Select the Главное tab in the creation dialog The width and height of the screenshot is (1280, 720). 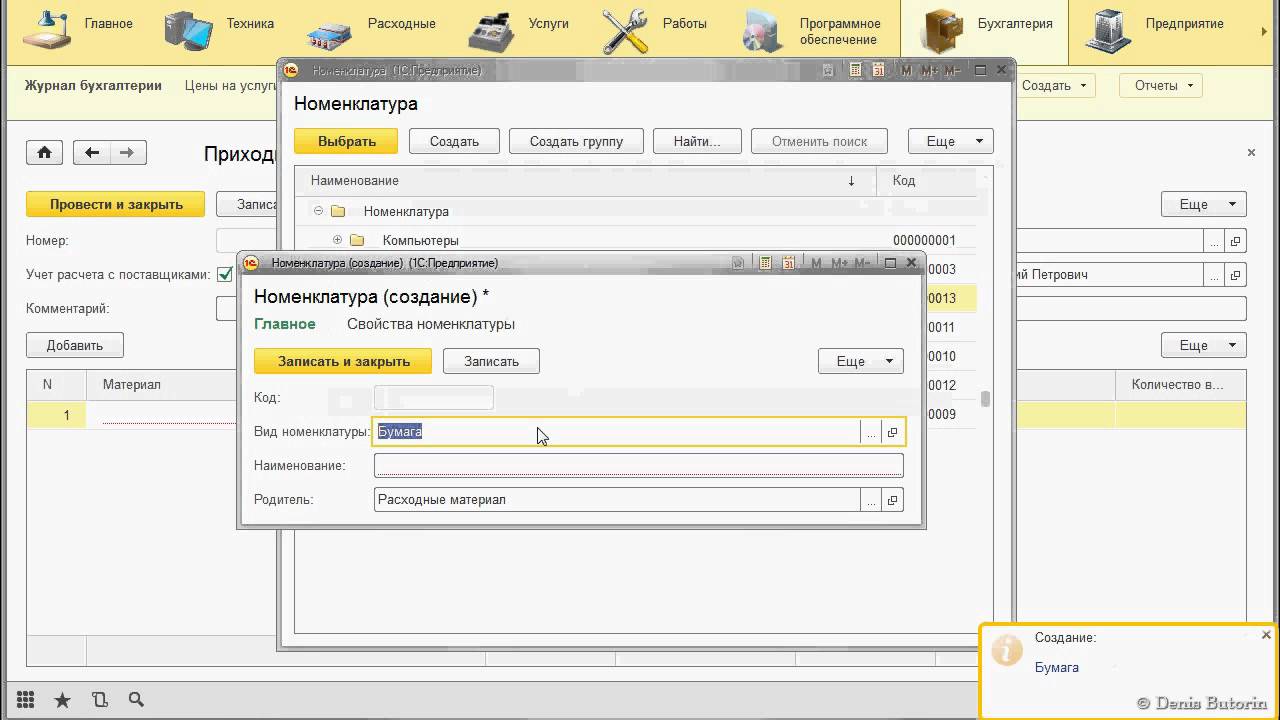coord(285,324)
